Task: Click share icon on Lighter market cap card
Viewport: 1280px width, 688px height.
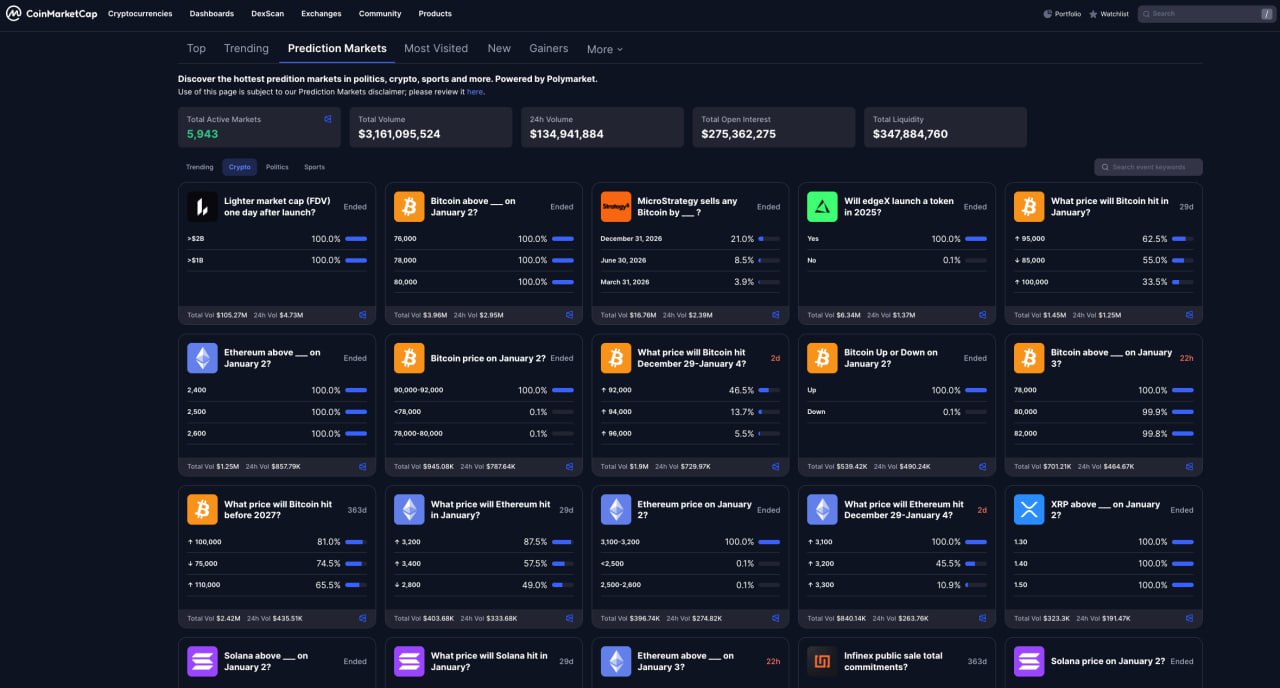Action: click(x=363, y=315)
